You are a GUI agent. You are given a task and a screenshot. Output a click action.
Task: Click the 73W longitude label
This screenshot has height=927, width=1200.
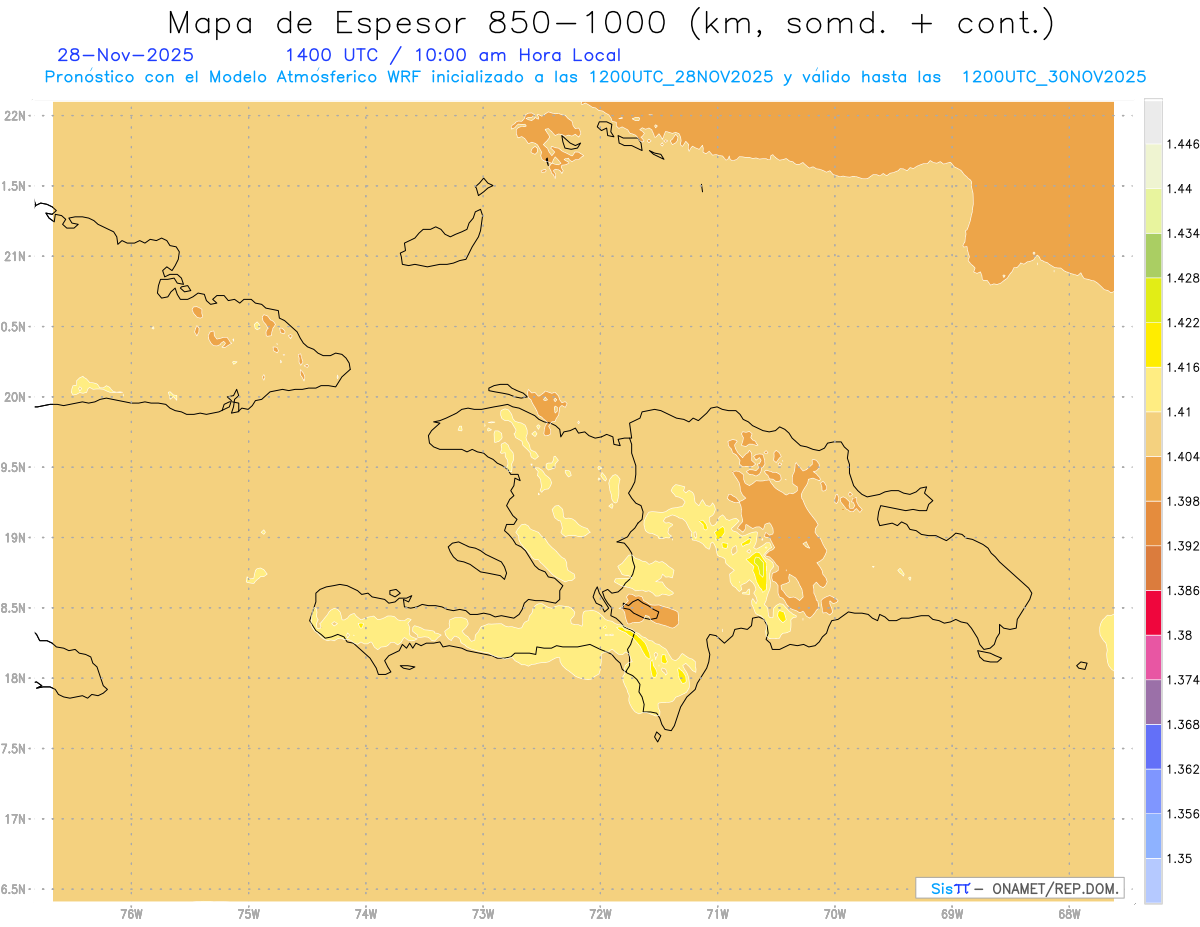pyautogui.click(x=483, y=913)
